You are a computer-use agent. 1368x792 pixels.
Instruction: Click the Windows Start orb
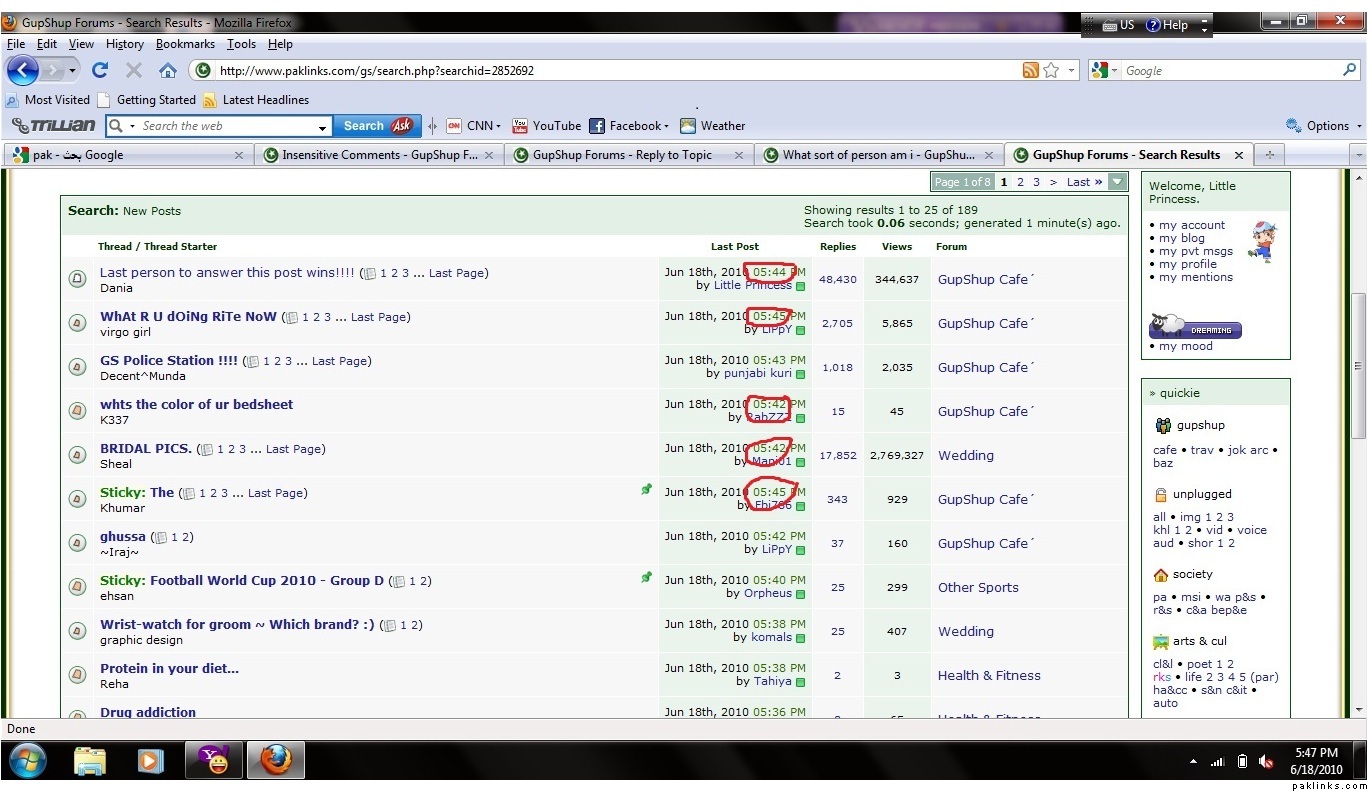[x=27, y=761]
